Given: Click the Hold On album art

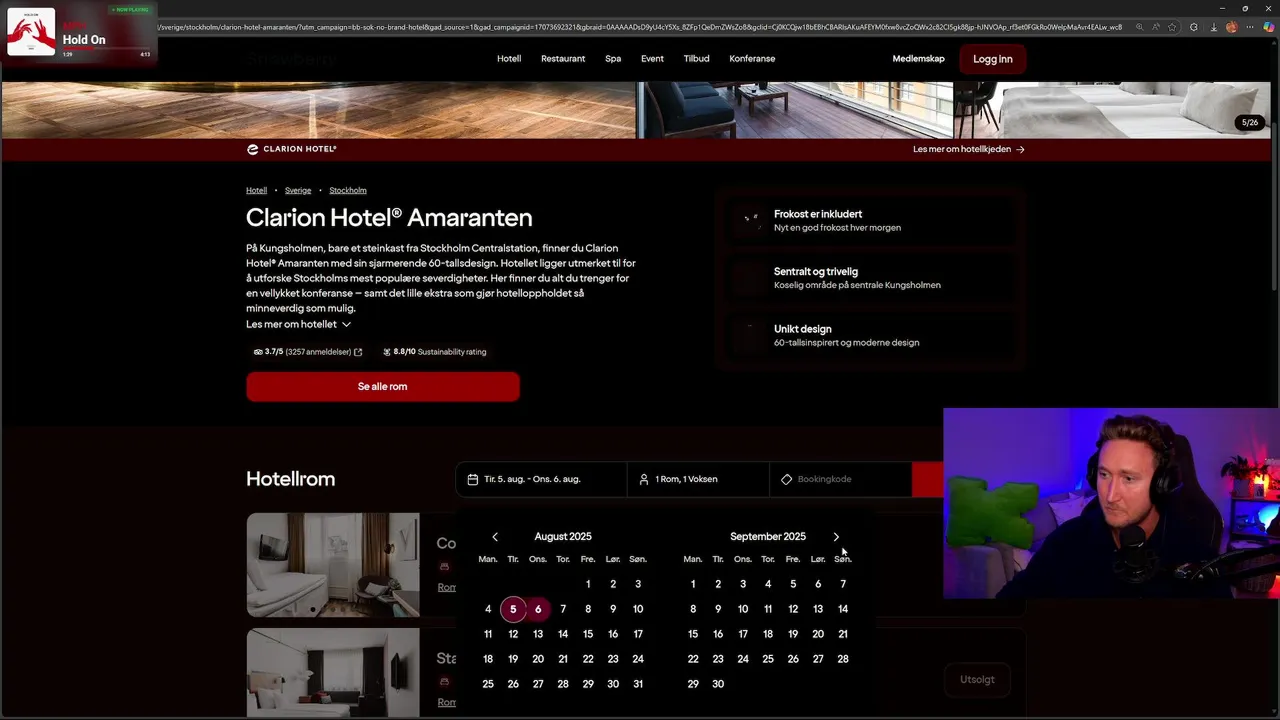Looking at the screenshot, I should click(x=31, y=32).
